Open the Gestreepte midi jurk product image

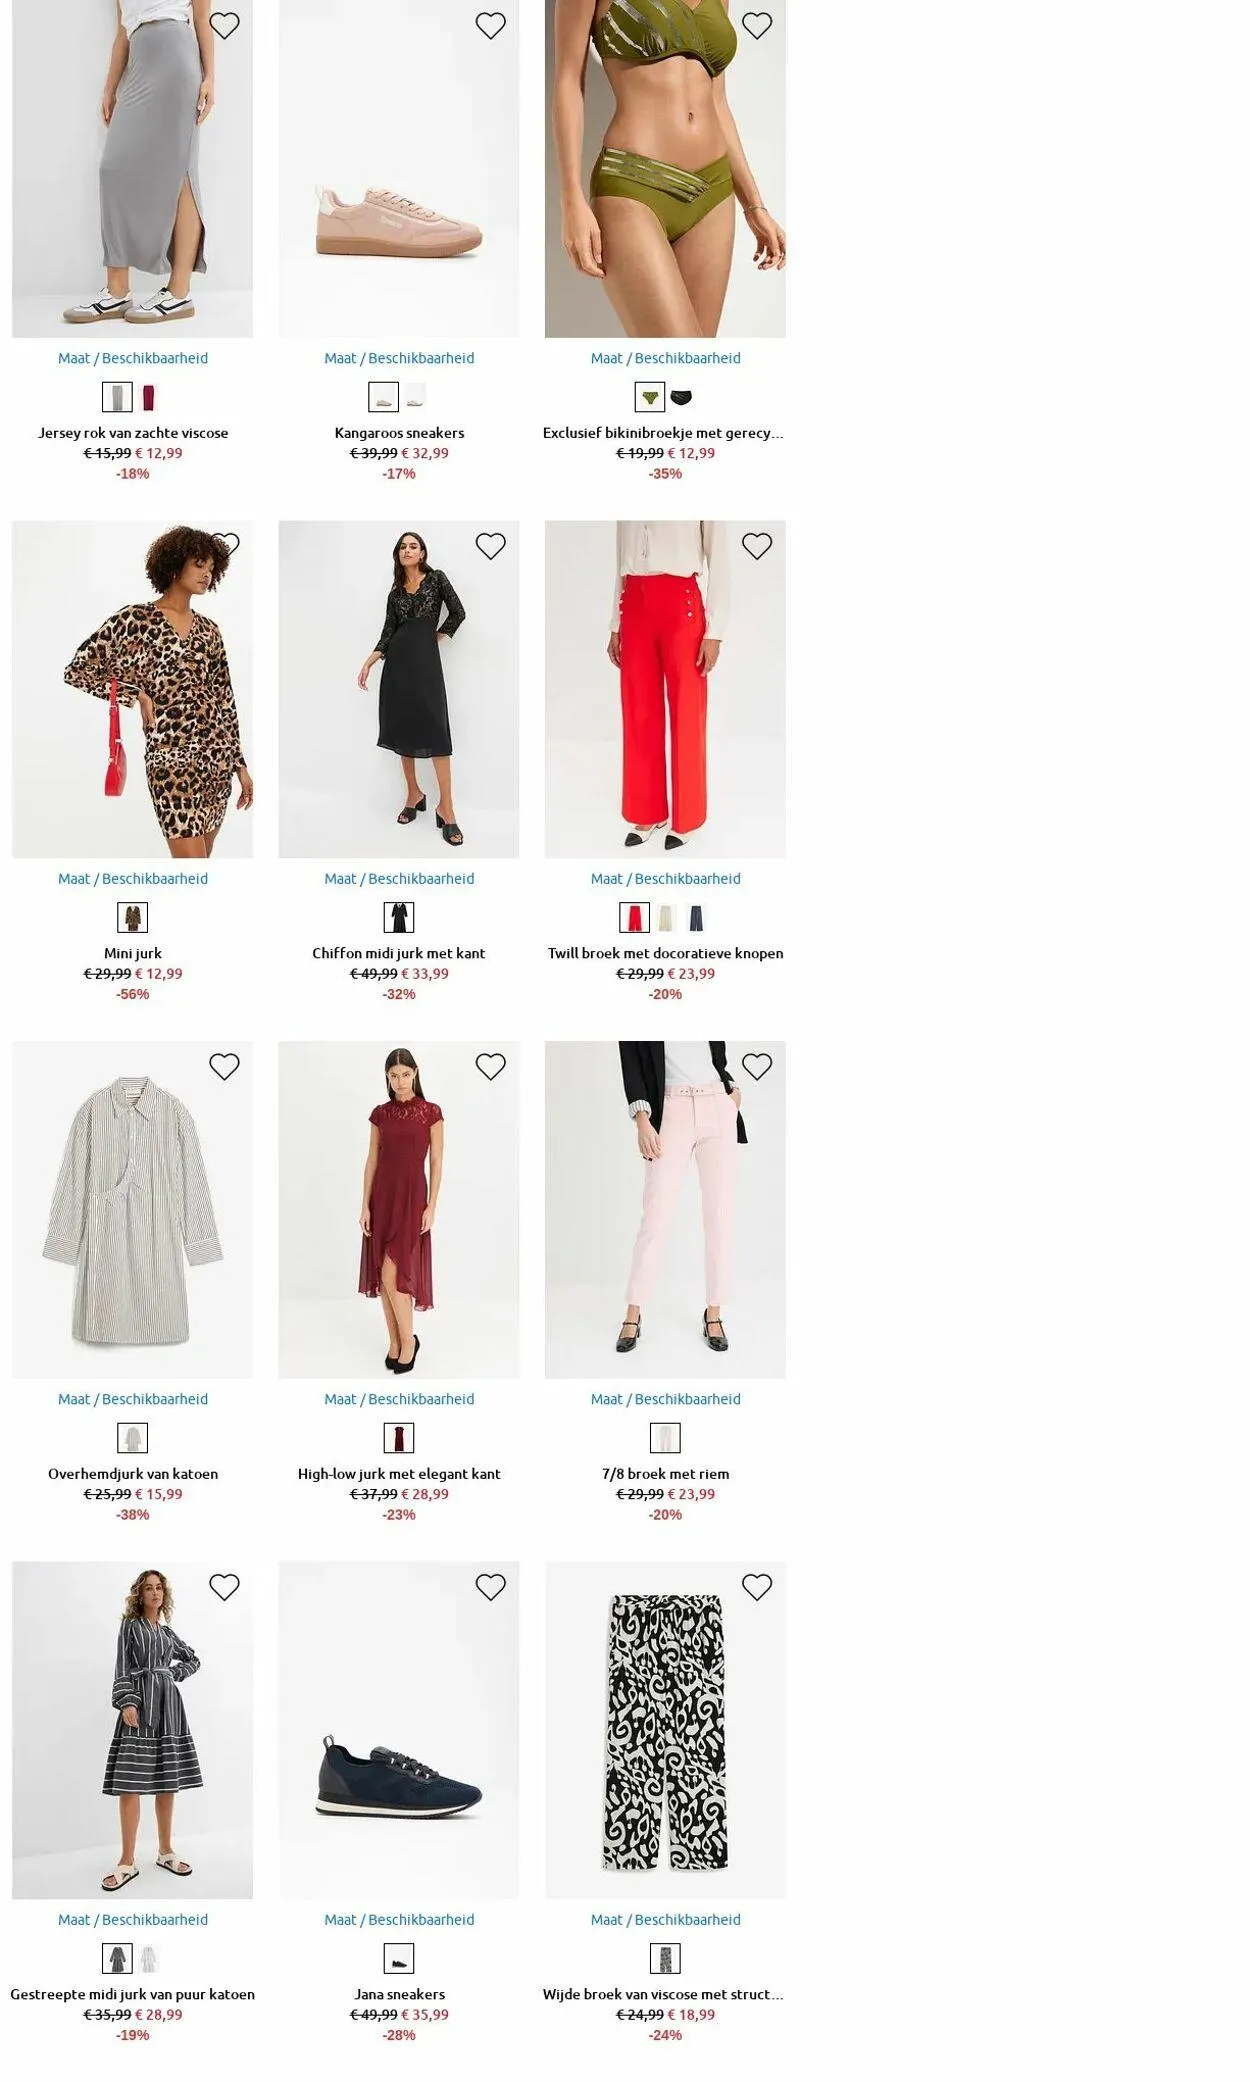[x=133, y=1730]
